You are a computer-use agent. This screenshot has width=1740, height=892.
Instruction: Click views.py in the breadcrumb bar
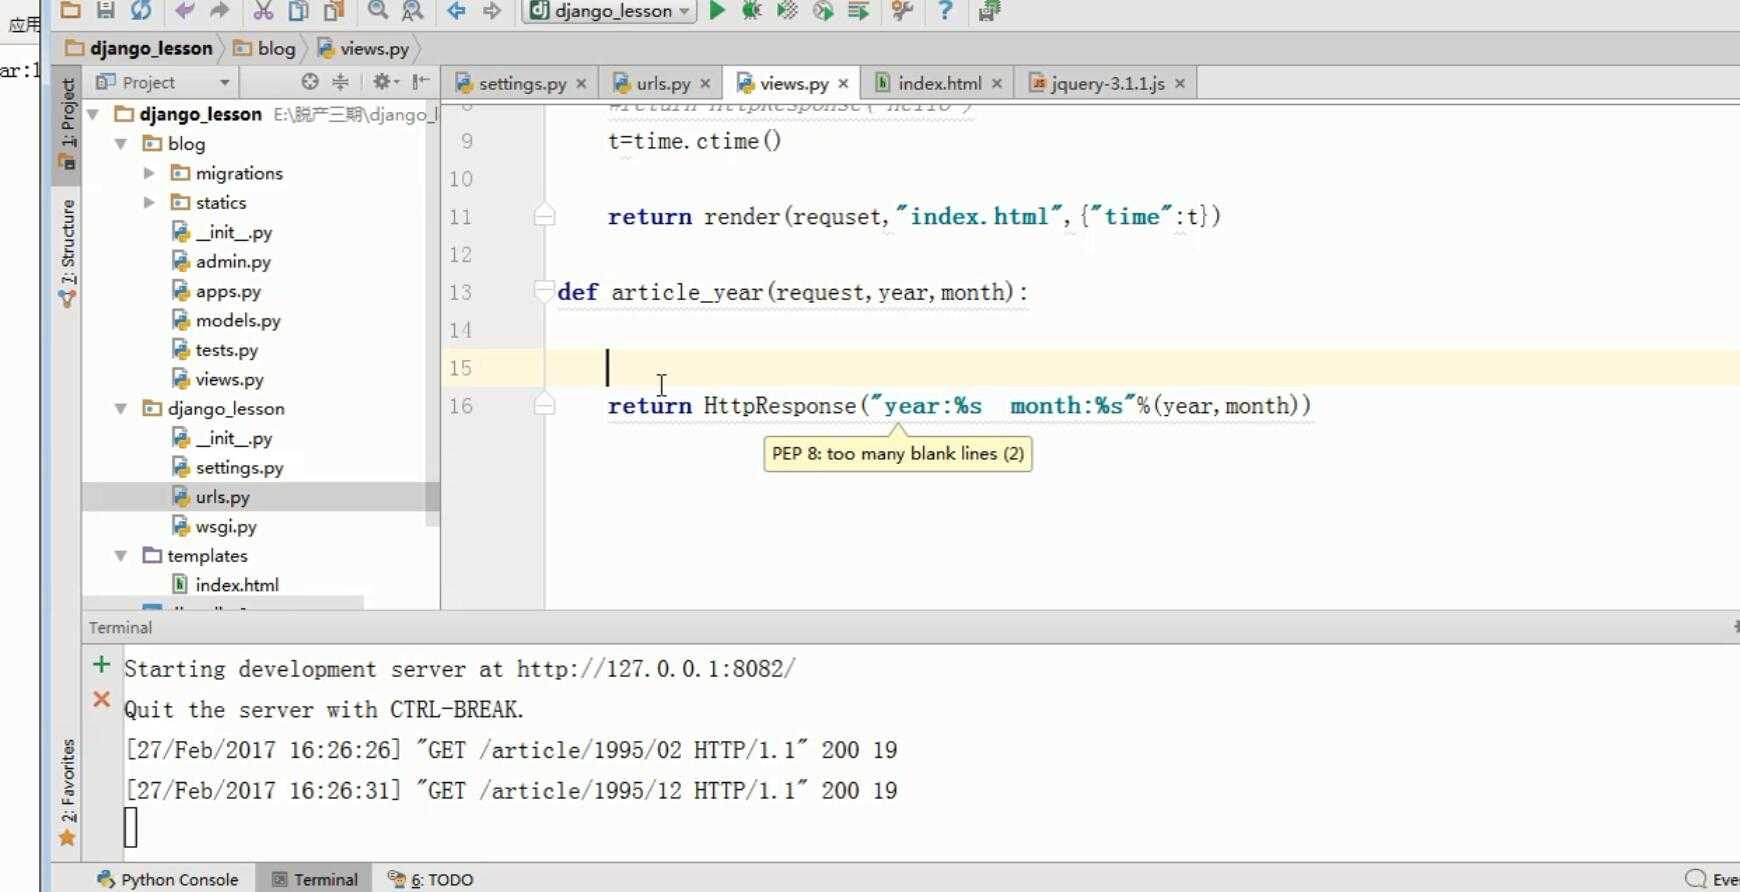[x=363, y=48]
